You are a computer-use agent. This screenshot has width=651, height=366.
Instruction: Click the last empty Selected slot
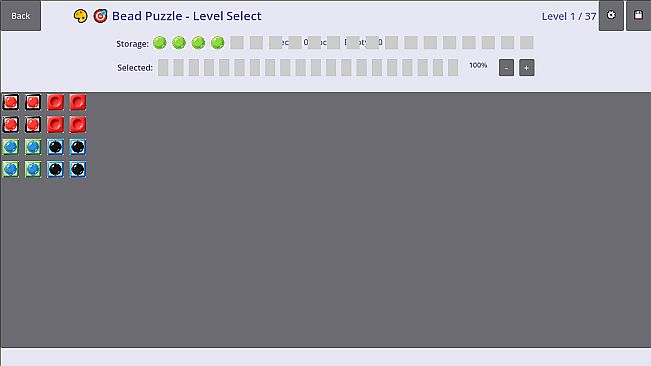pos(453,68)
